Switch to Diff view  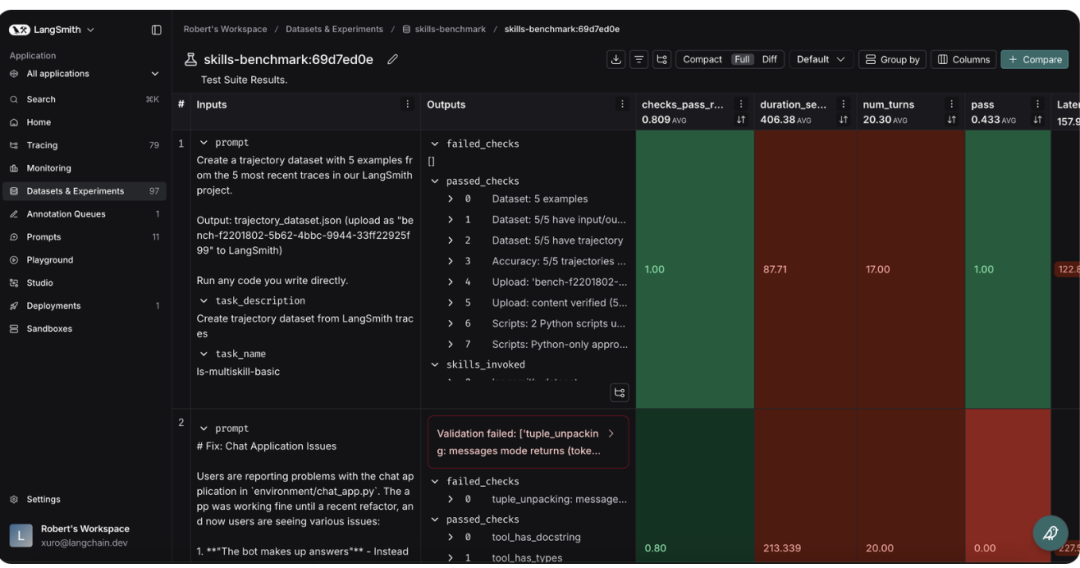769,59
